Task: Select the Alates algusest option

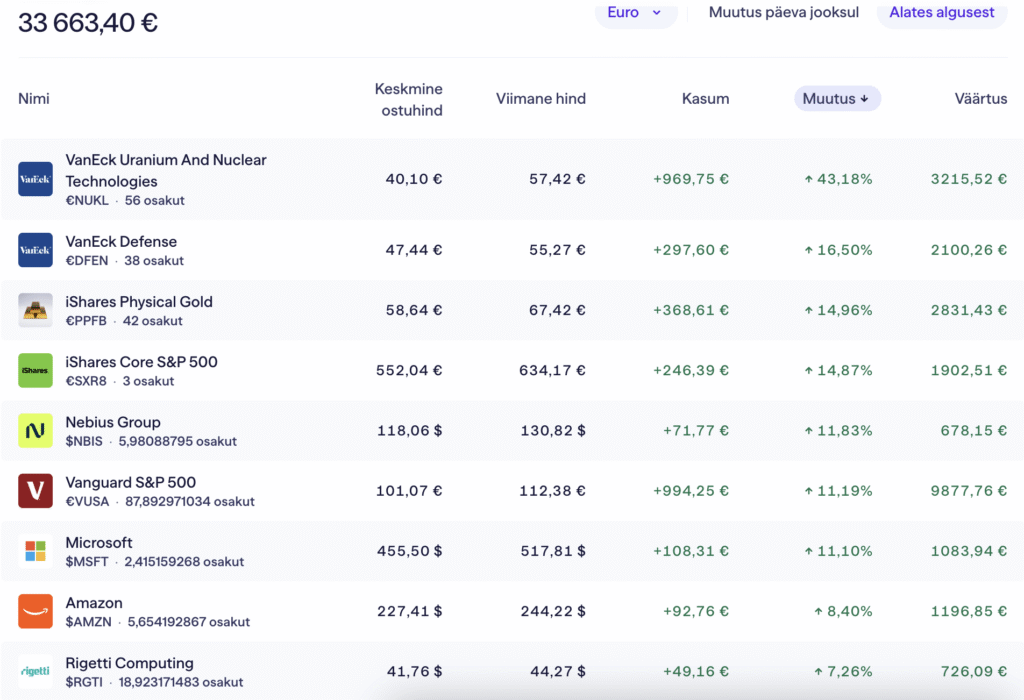Action: [x=941, y=13]
